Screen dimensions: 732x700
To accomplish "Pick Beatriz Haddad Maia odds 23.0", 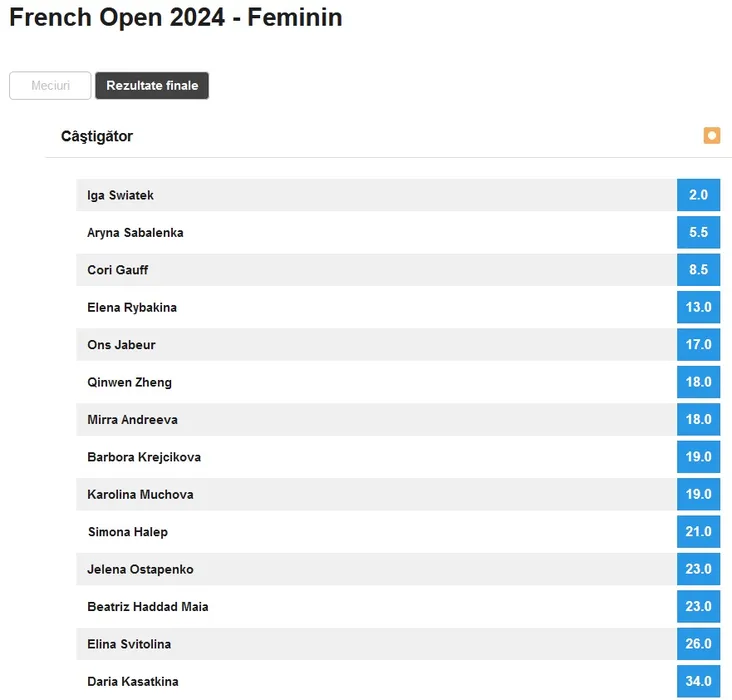I will tap(698, 606).
